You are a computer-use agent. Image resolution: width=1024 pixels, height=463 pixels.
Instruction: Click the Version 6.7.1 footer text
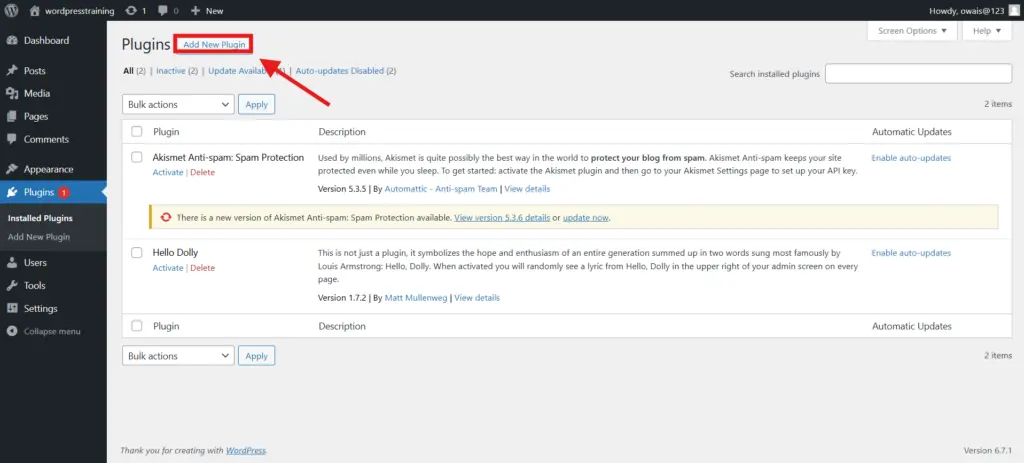(x=987, y=451)
